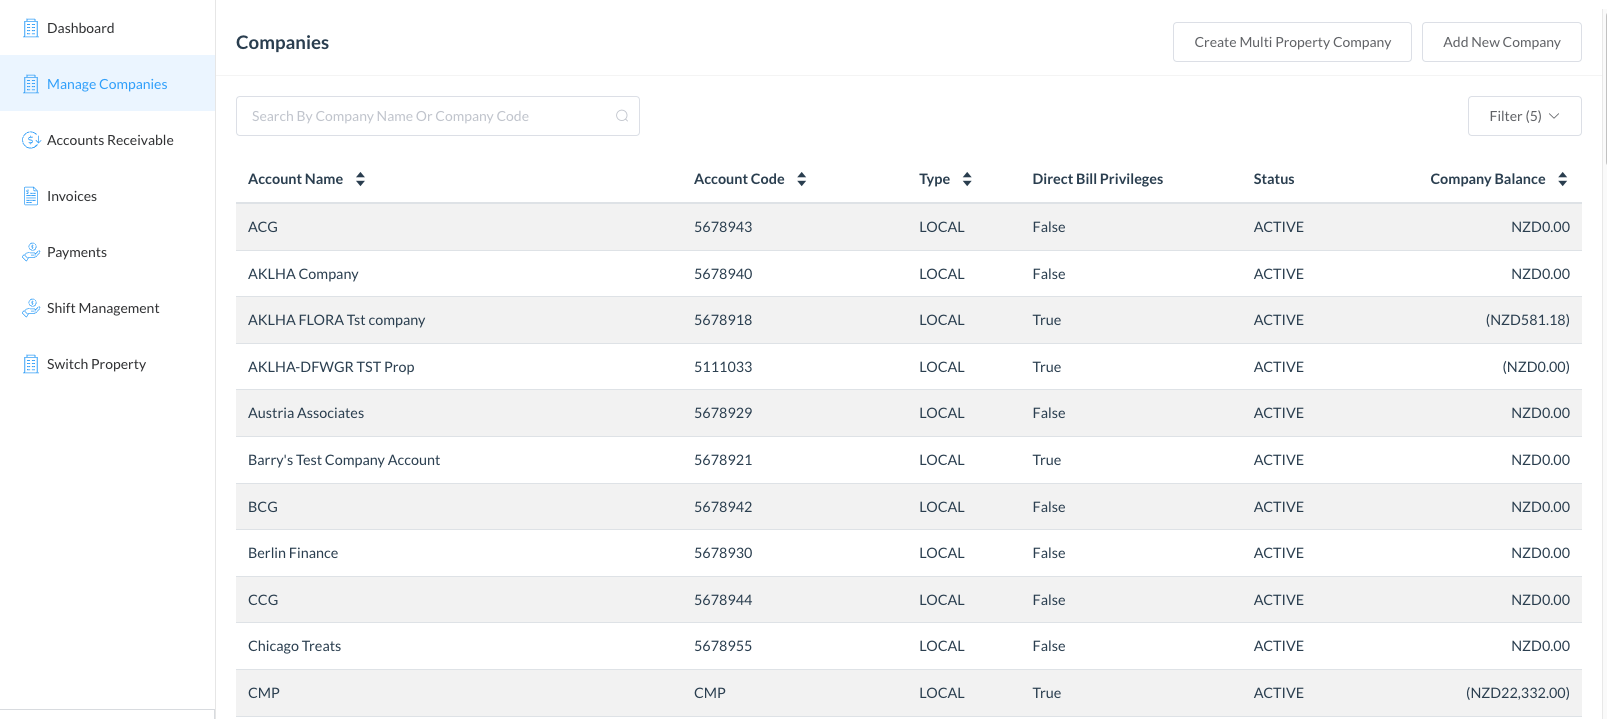Click the Payments hand icon

31,252
